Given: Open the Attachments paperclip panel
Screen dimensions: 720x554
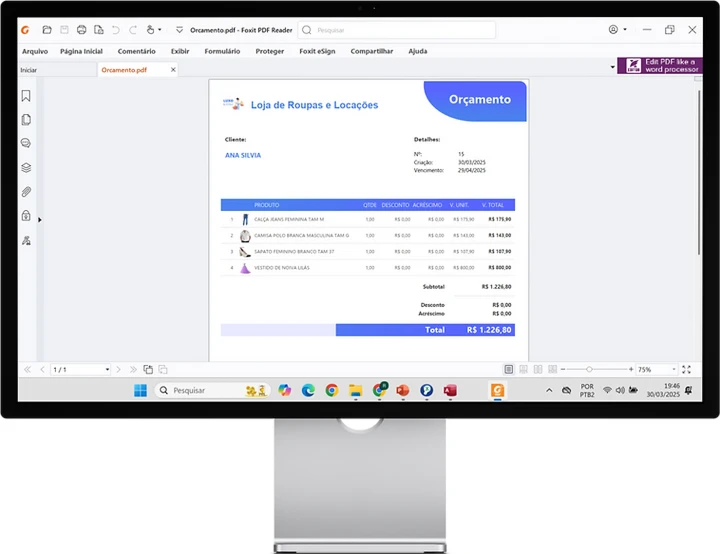Looking at the screenshot, I should [x=26, y=192].
